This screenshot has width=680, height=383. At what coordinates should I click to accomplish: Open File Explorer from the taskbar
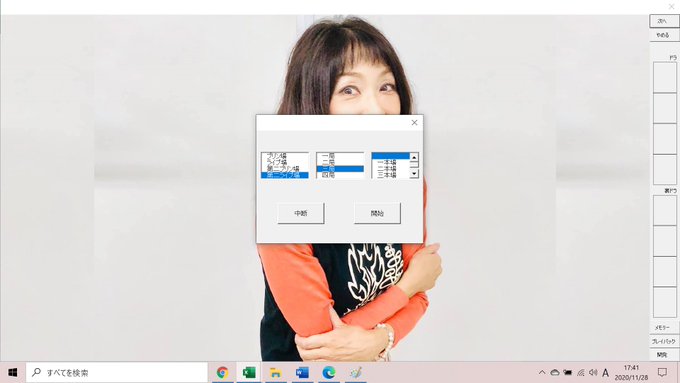[275, 373]
